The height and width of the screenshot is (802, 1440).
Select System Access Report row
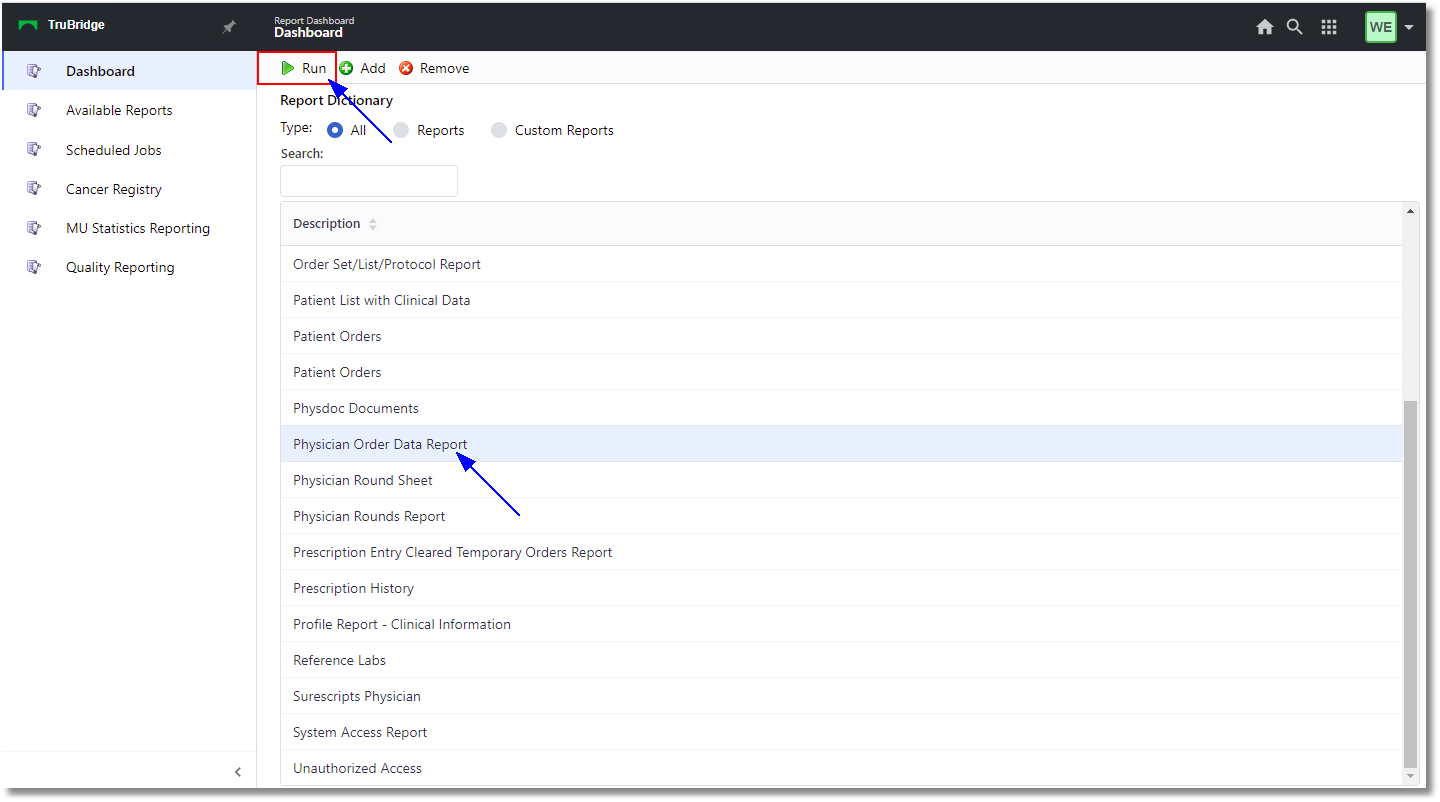[841, 732]
